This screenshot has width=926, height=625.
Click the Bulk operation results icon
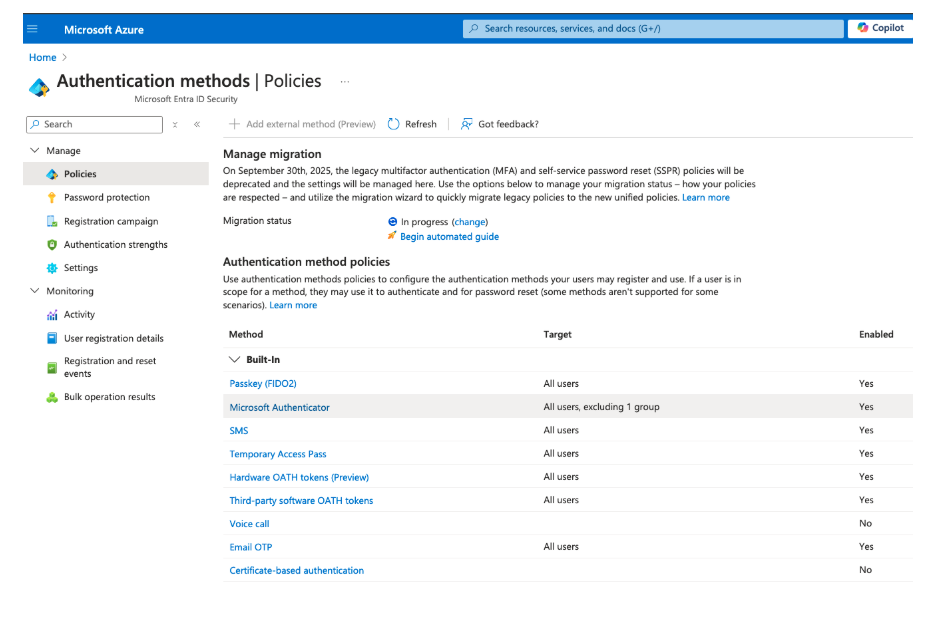[52, 397]
